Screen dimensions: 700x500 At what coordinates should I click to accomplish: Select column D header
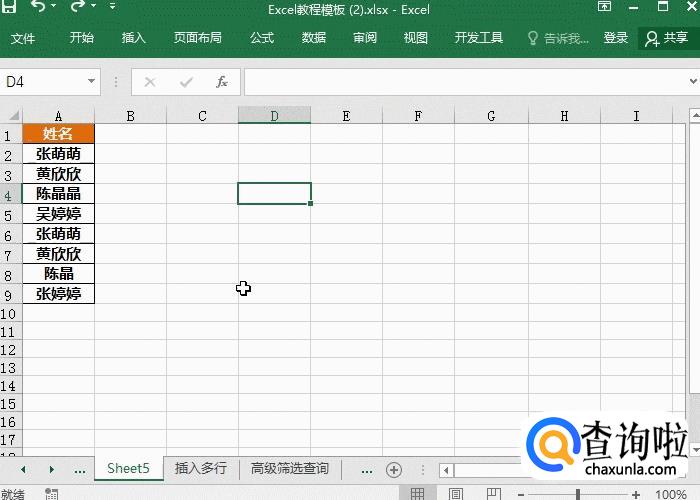click(x=275, y=116)
